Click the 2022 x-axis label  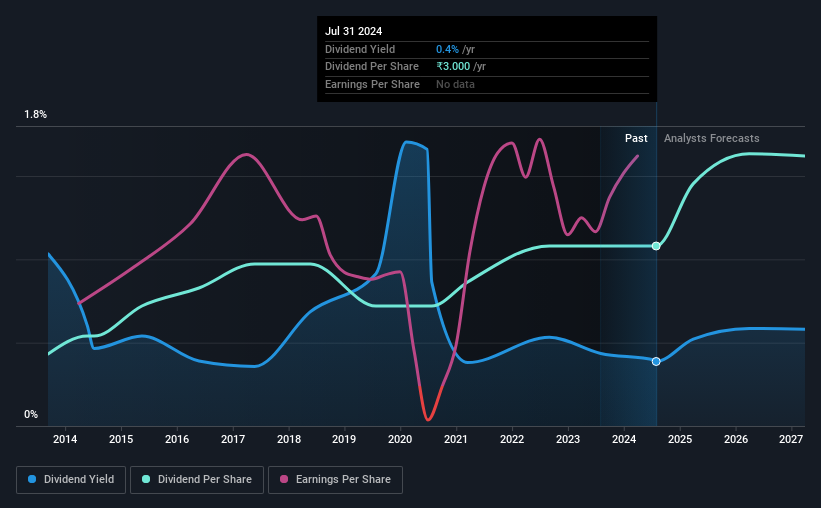(512, 439)
